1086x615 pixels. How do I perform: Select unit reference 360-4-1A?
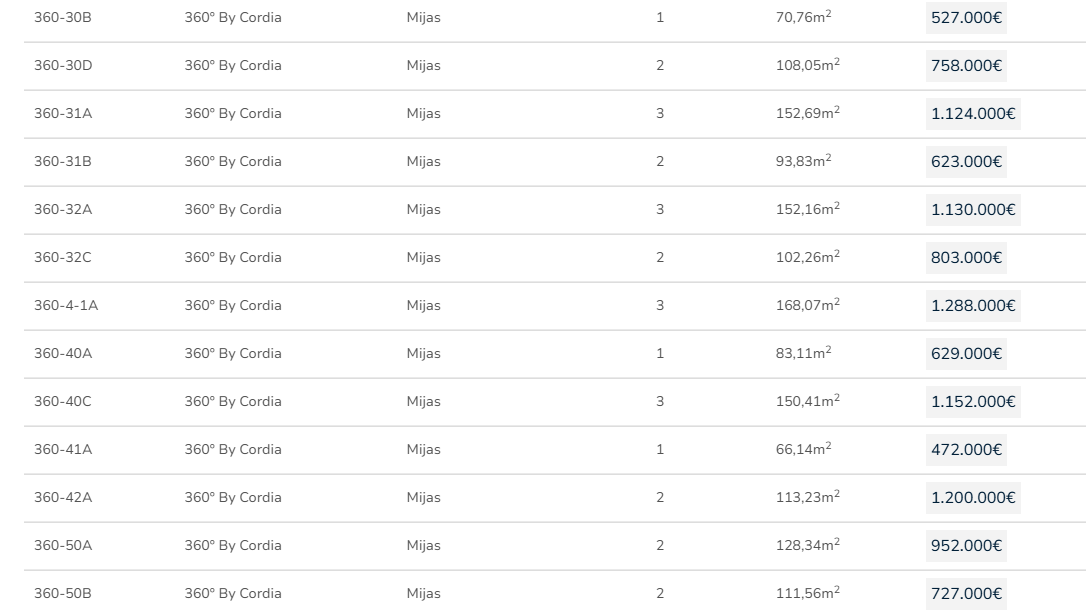(66, 306)
